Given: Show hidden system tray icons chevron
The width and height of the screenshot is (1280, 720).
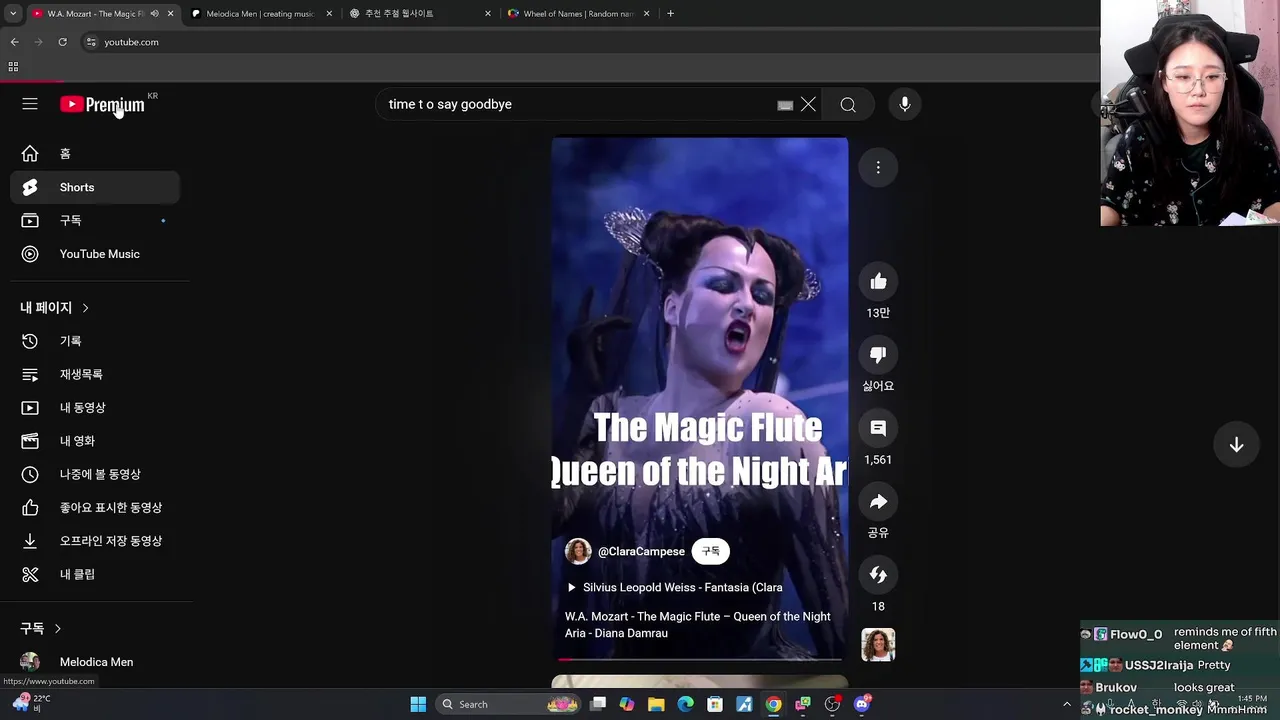Looking at the screenshot, I should coord(1067,704).
